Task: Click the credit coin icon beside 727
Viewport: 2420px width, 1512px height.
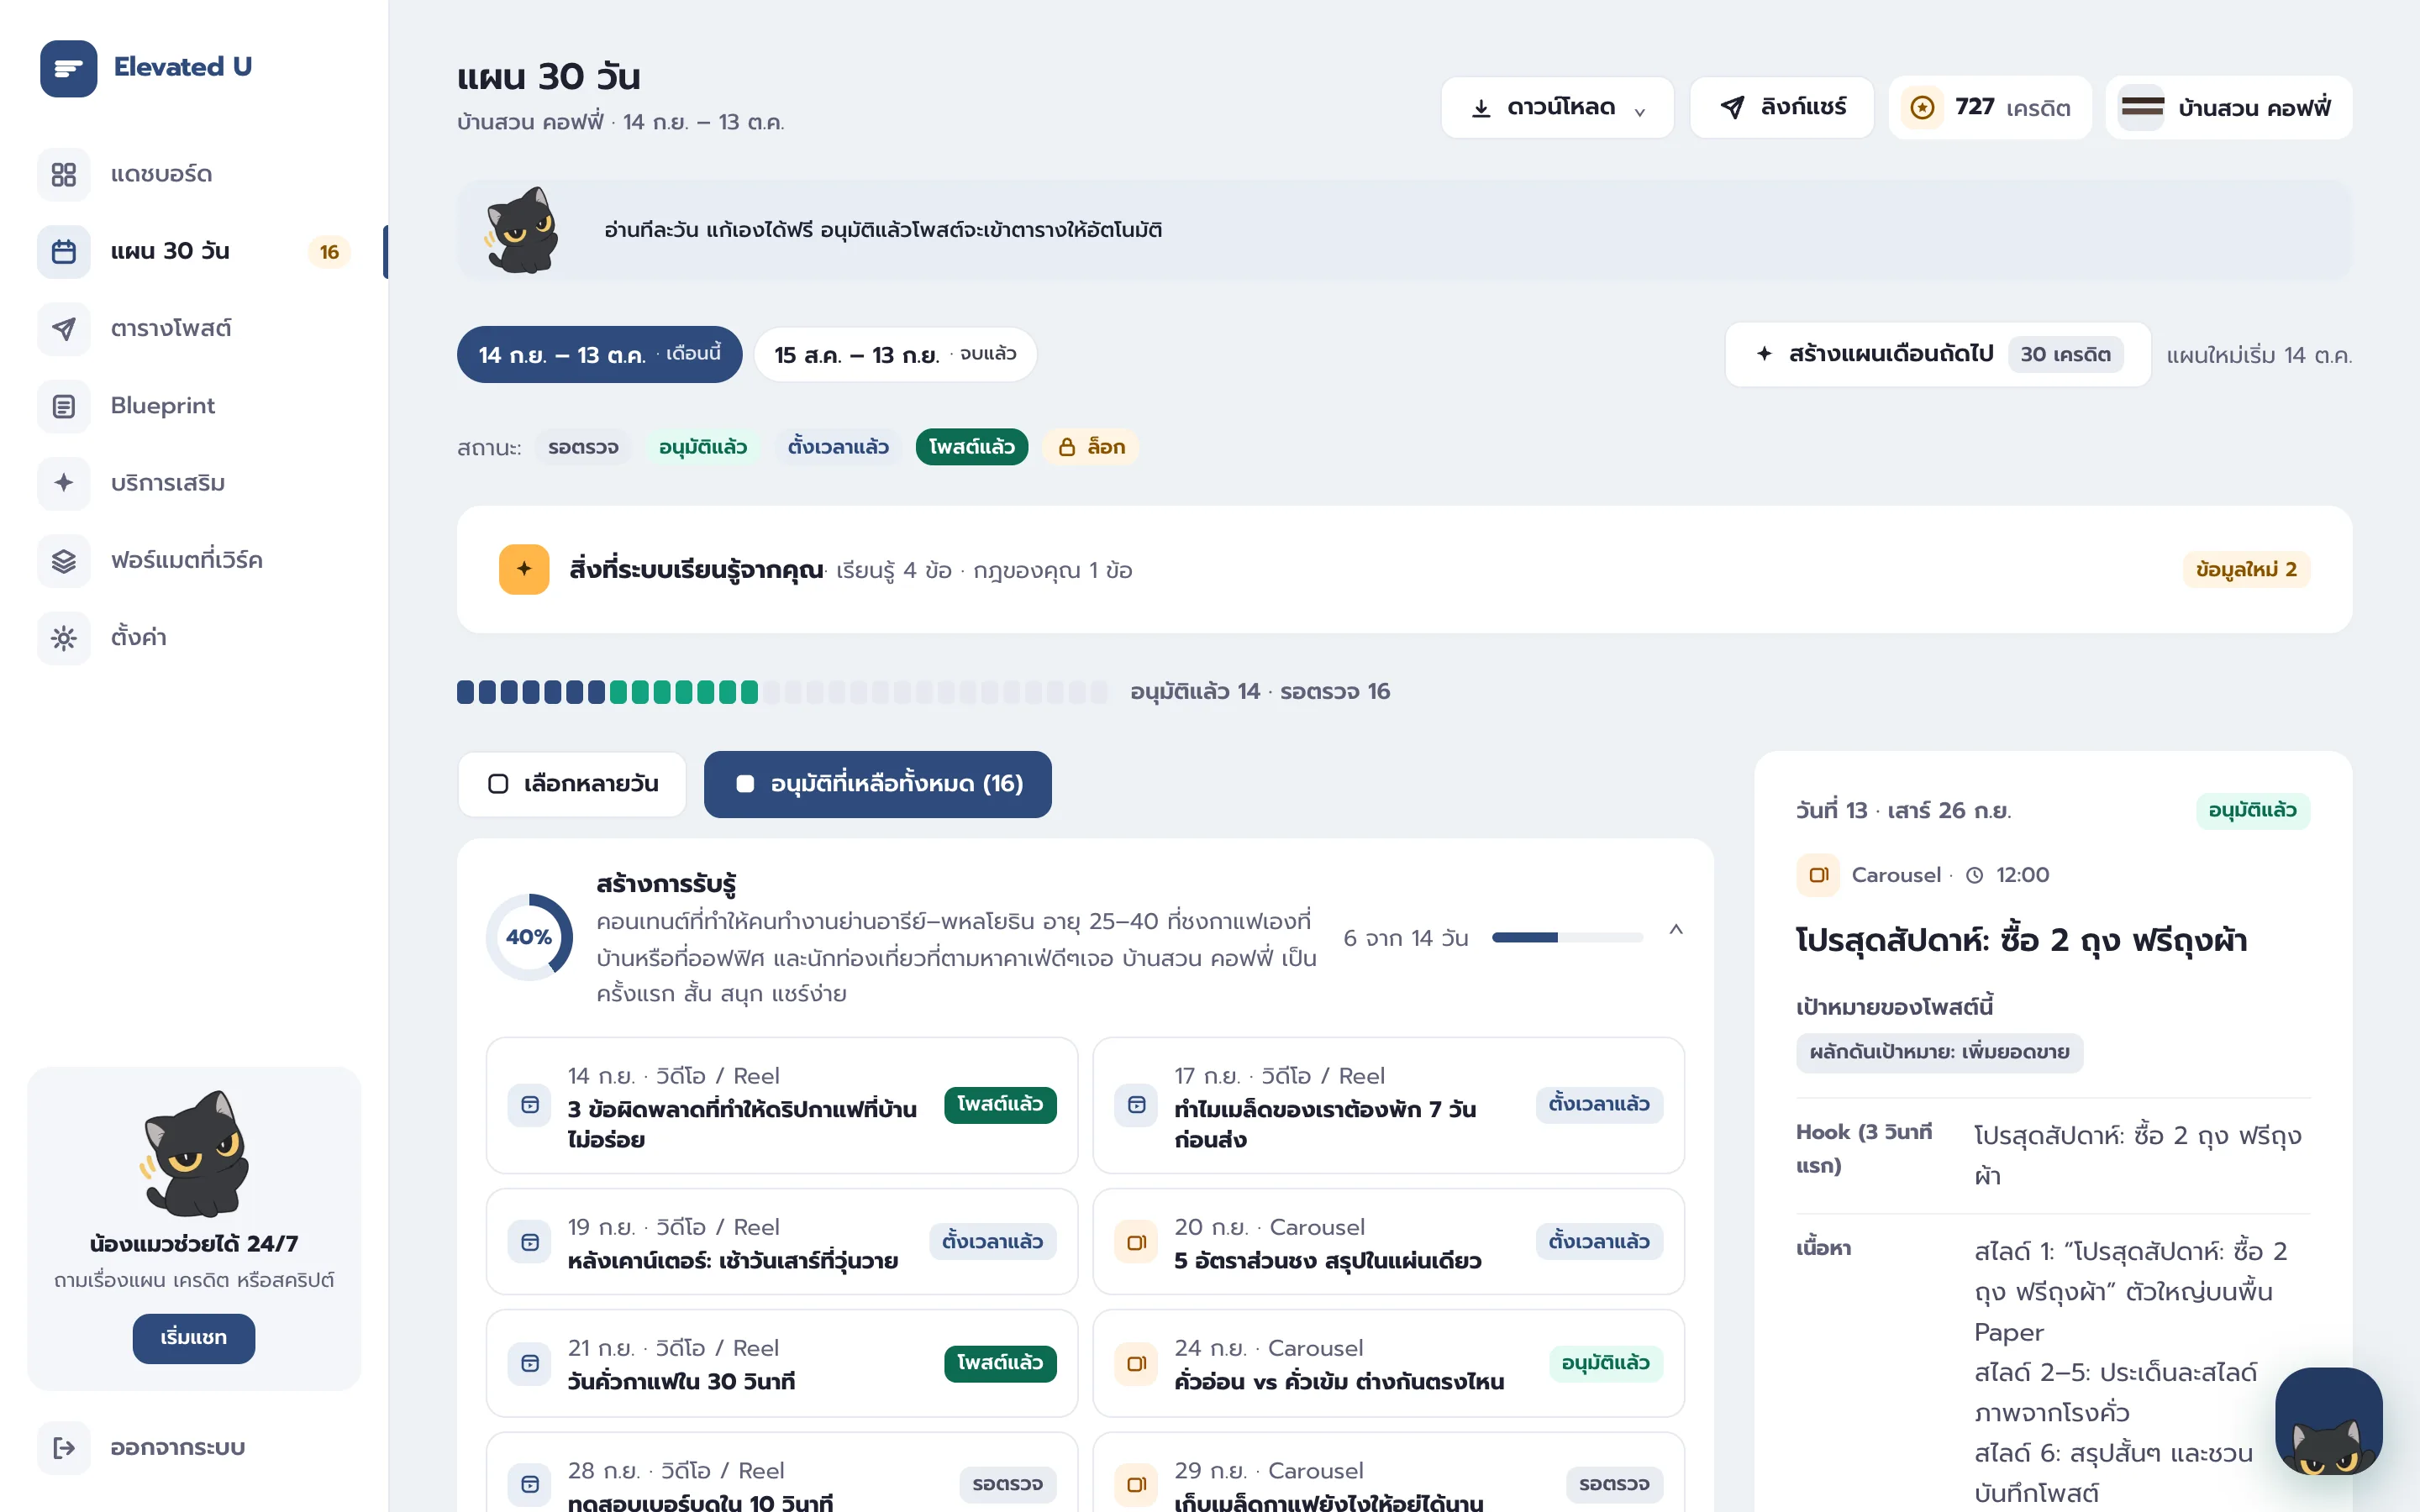Action: (x=1922, y=107)
